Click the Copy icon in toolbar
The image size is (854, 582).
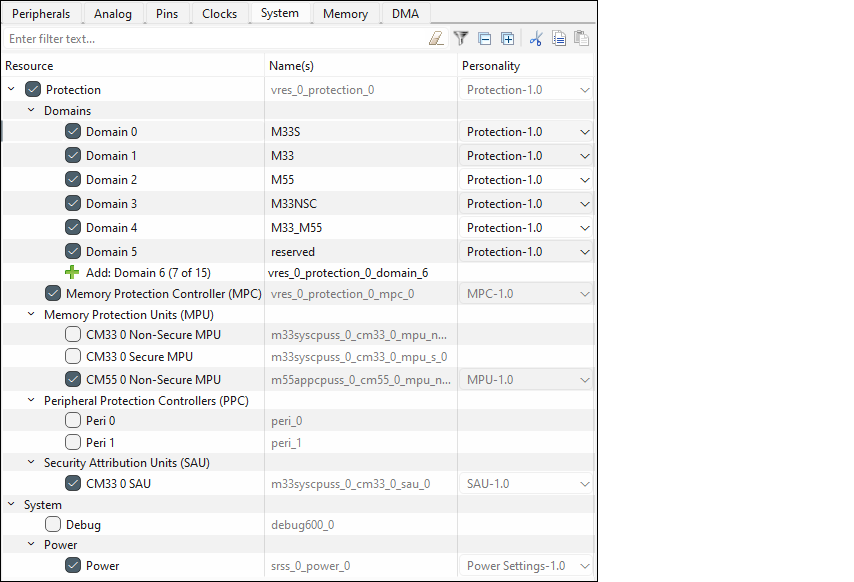559,39
